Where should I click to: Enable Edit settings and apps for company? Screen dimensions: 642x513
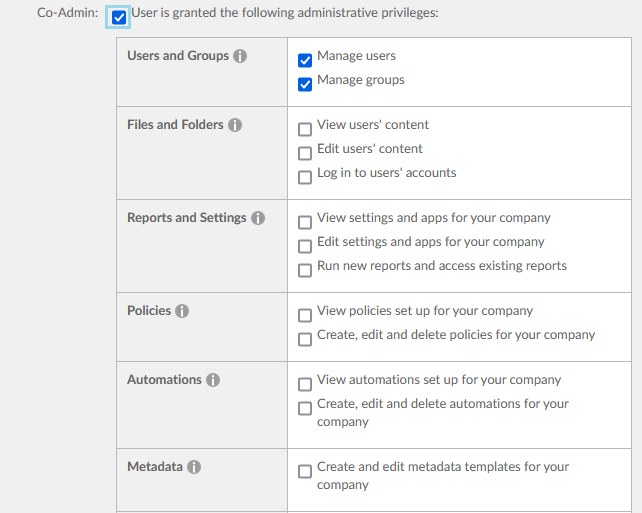click(305, 246)
